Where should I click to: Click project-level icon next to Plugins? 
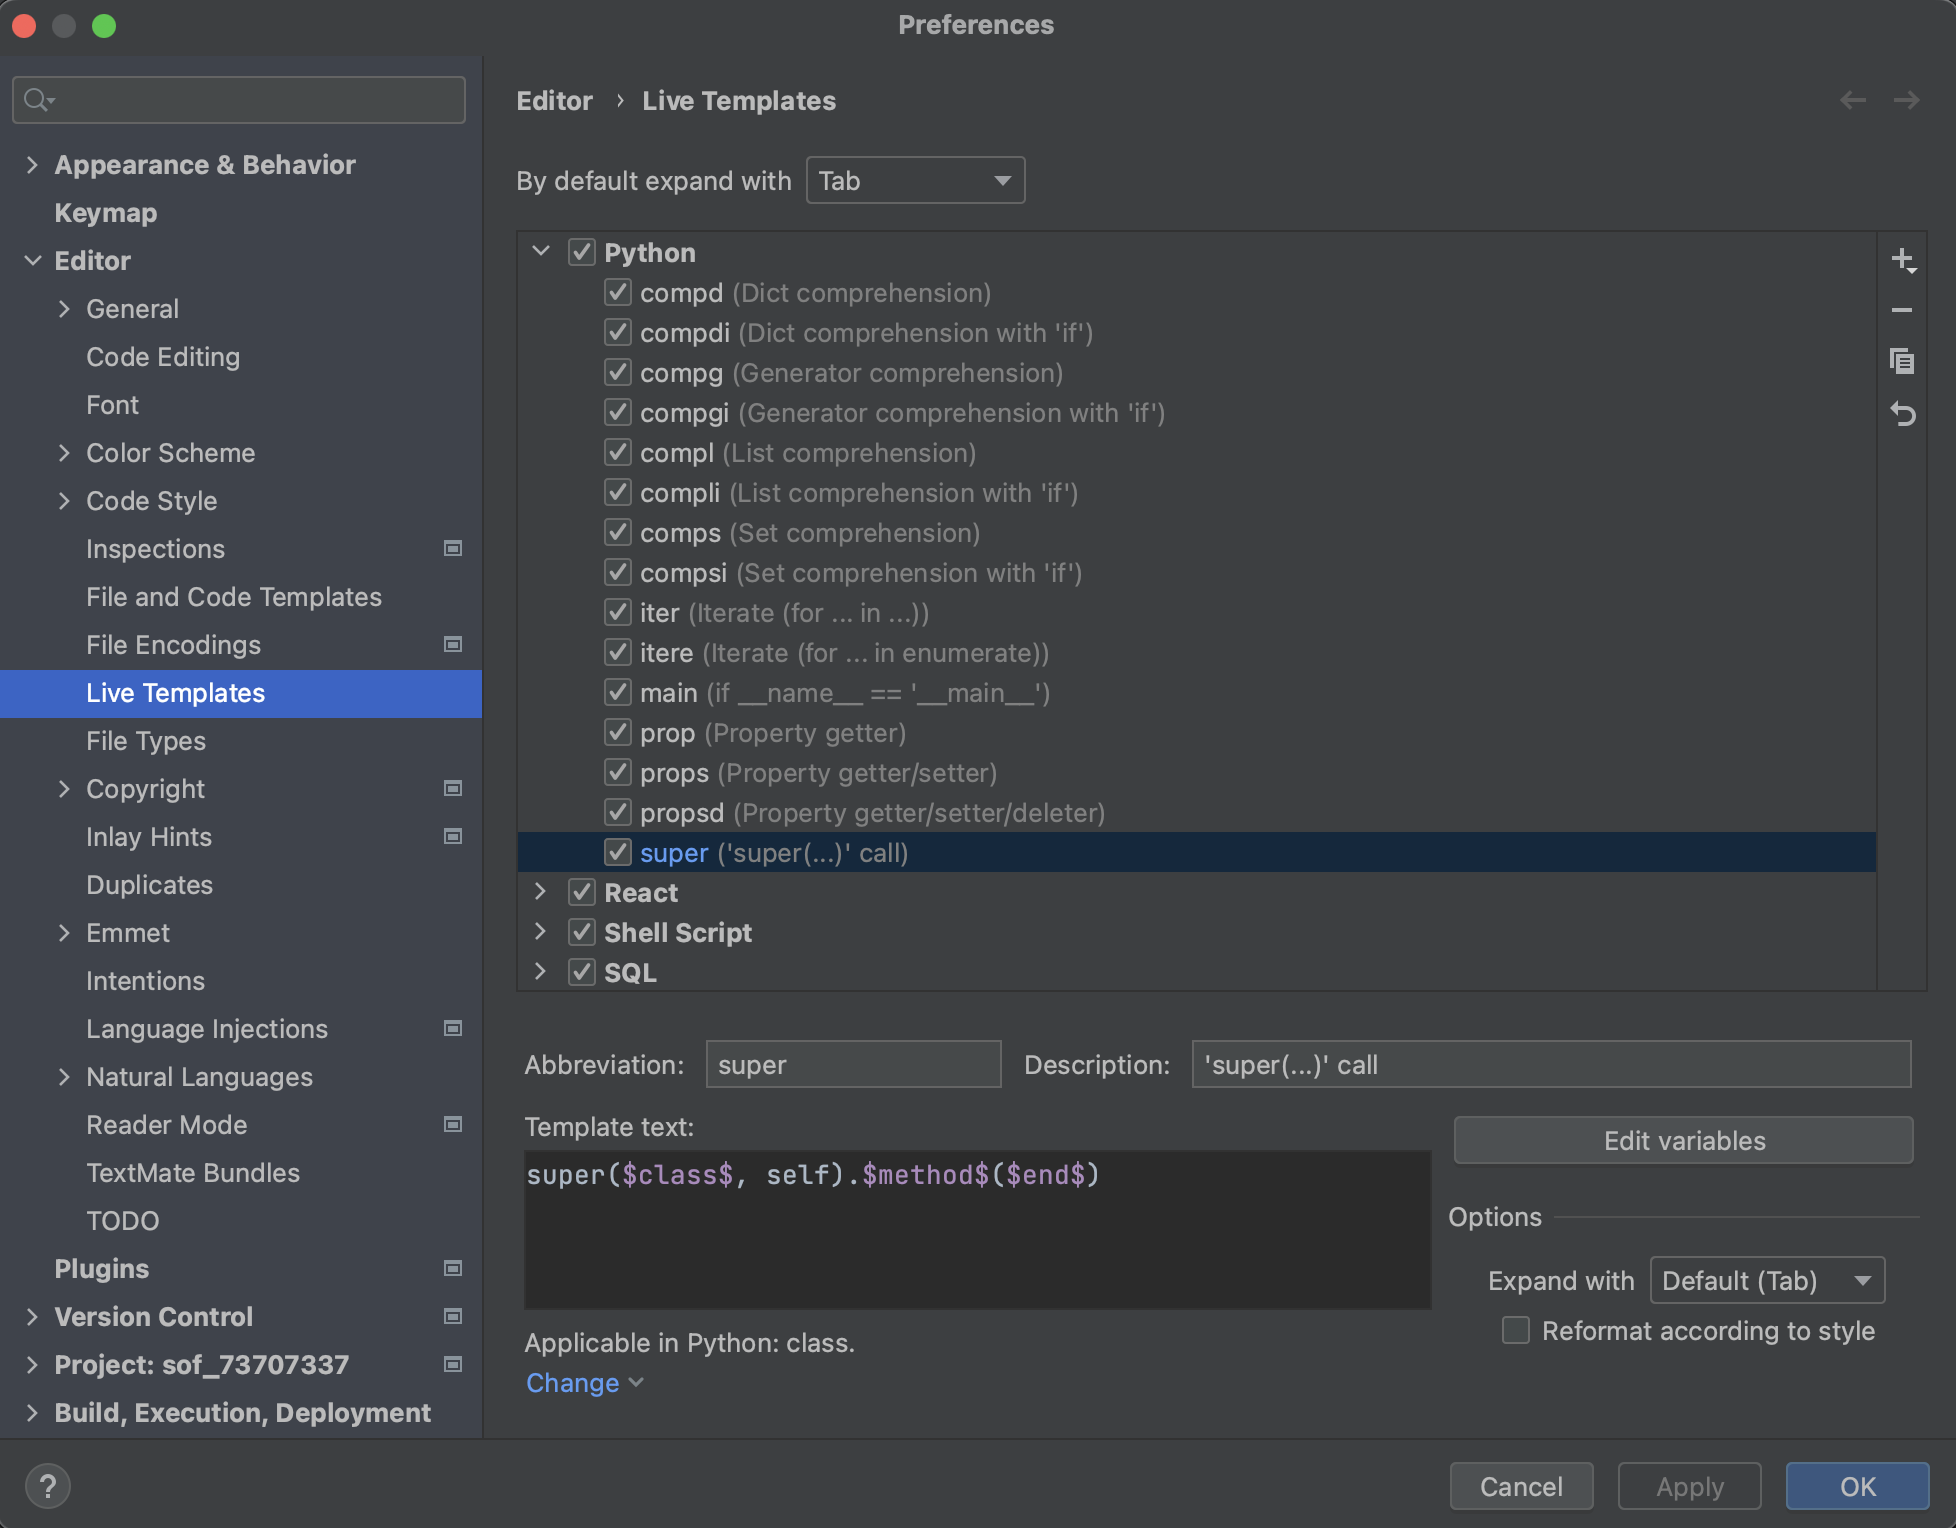453,1268
